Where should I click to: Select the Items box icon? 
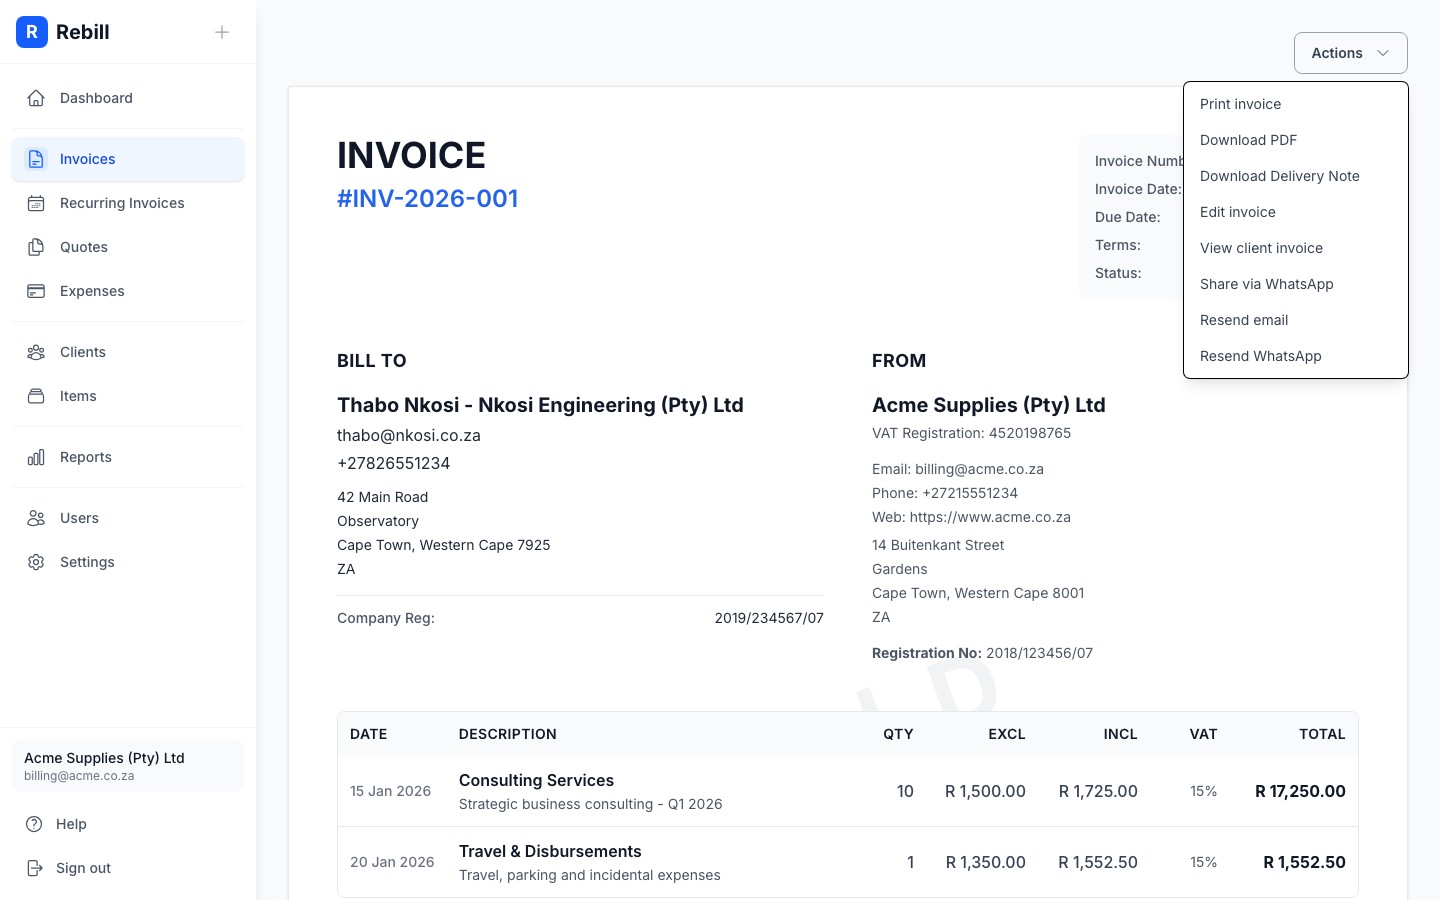click(36, 396)
